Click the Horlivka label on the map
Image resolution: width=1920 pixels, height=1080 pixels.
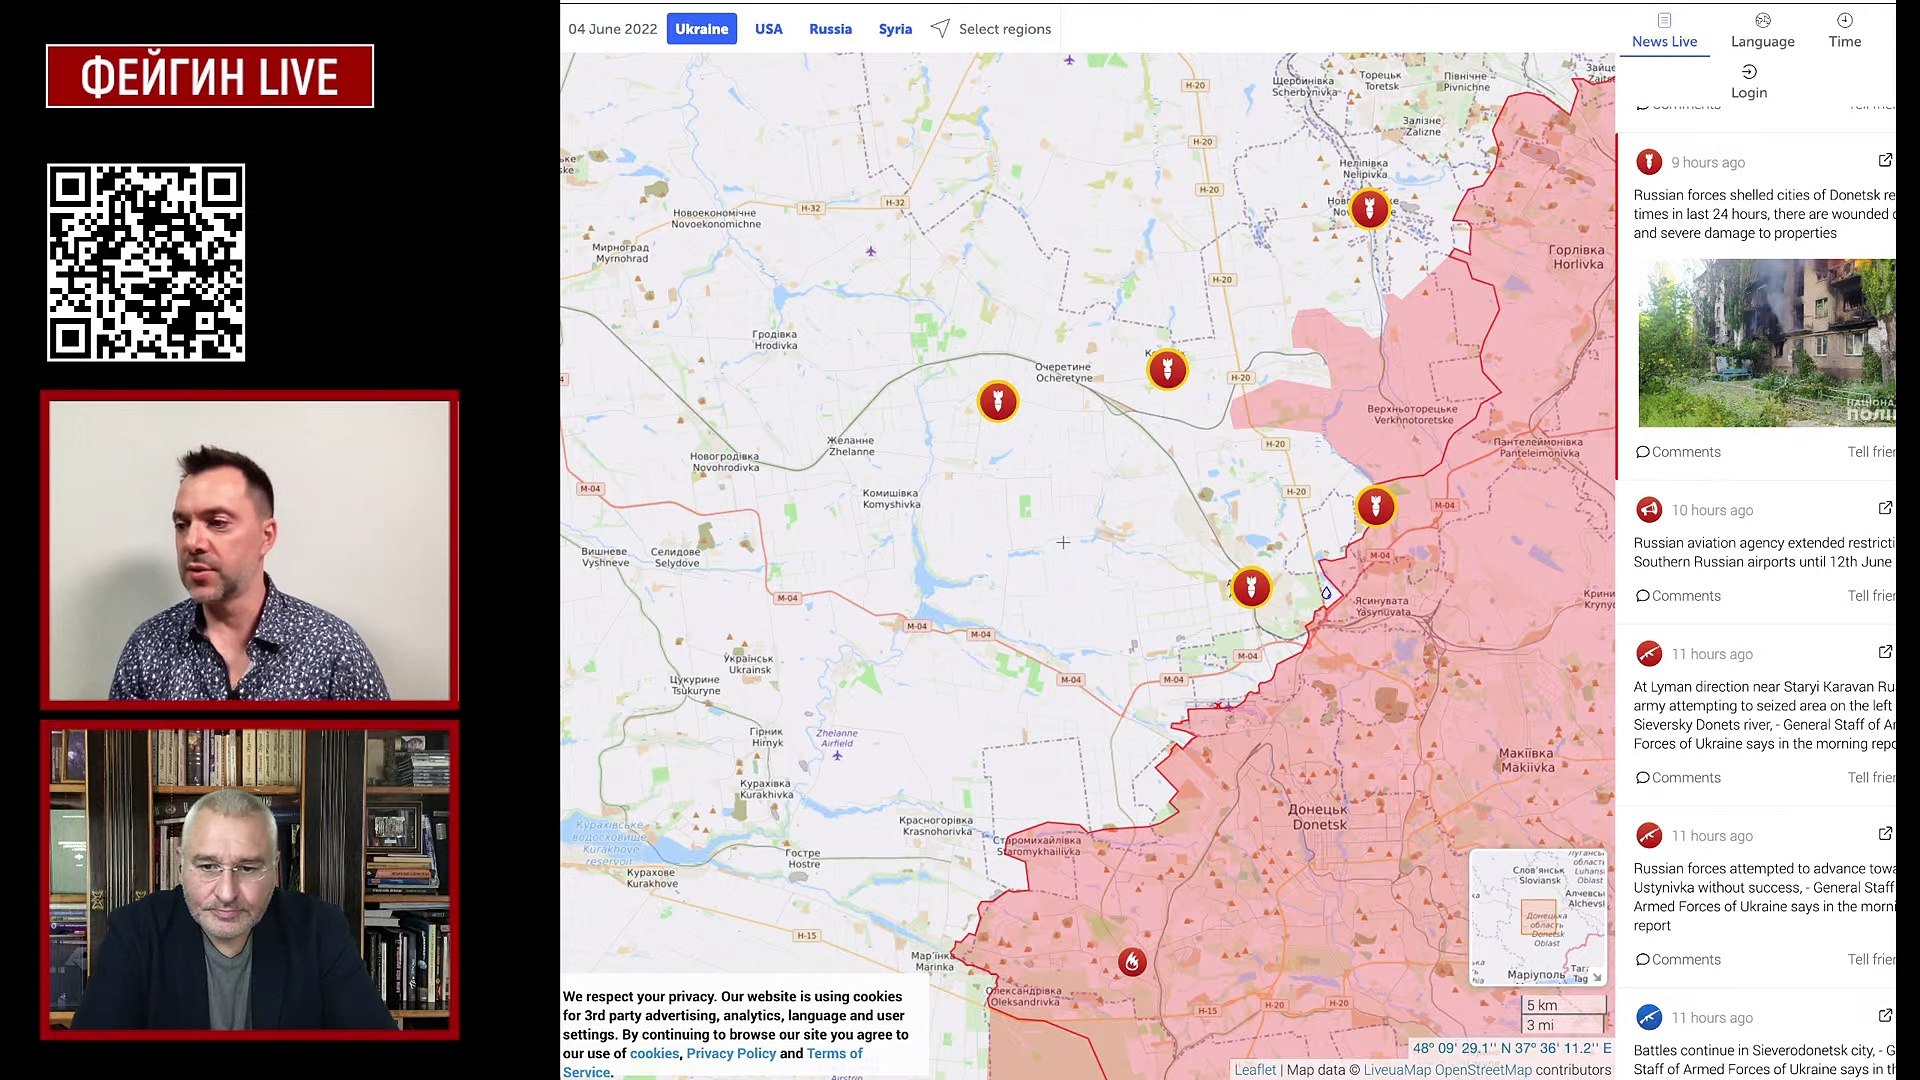pyautogui.click(x=1576, y=257)
